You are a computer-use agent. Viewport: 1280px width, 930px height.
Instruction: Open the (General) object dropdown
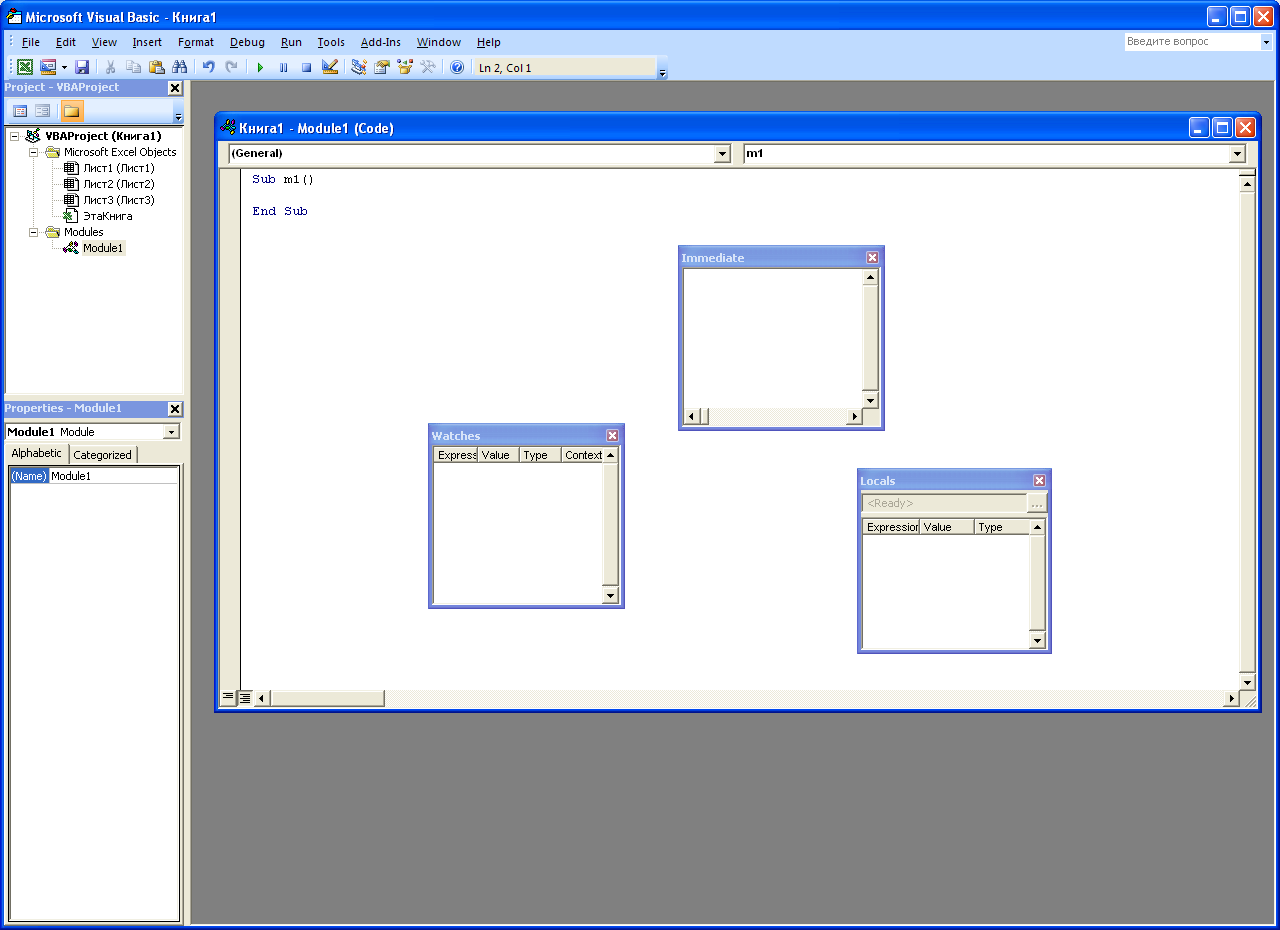point(722,154)
